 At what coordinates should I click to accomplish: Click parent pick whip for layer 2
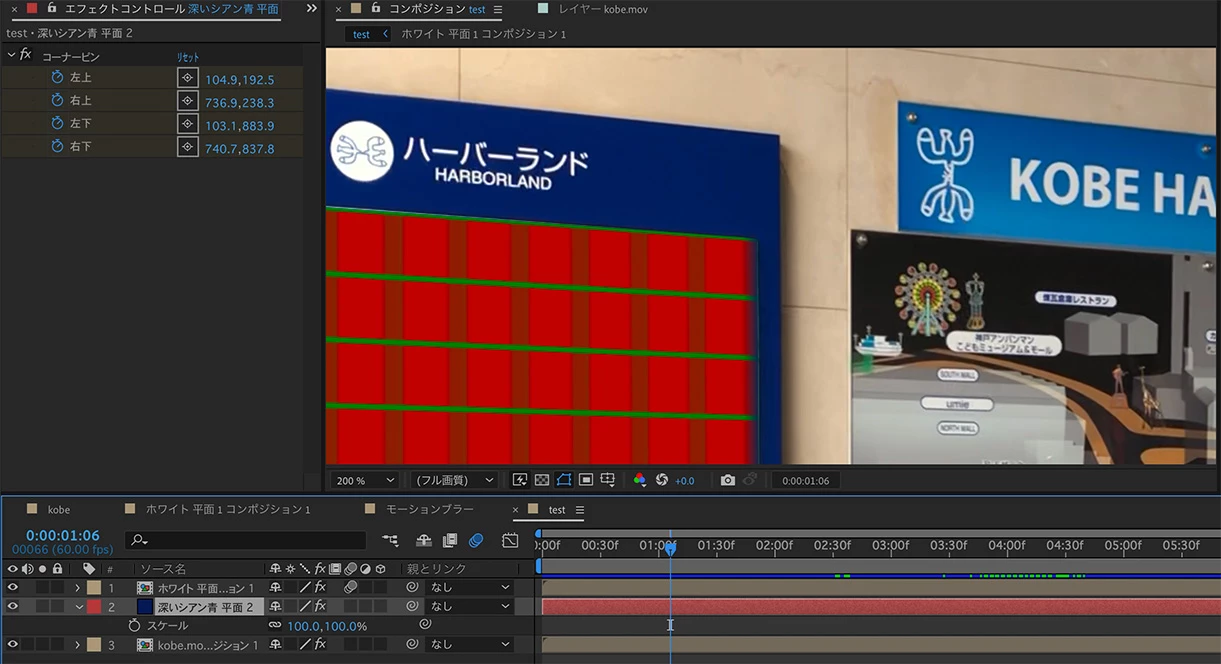pos(412,606)
